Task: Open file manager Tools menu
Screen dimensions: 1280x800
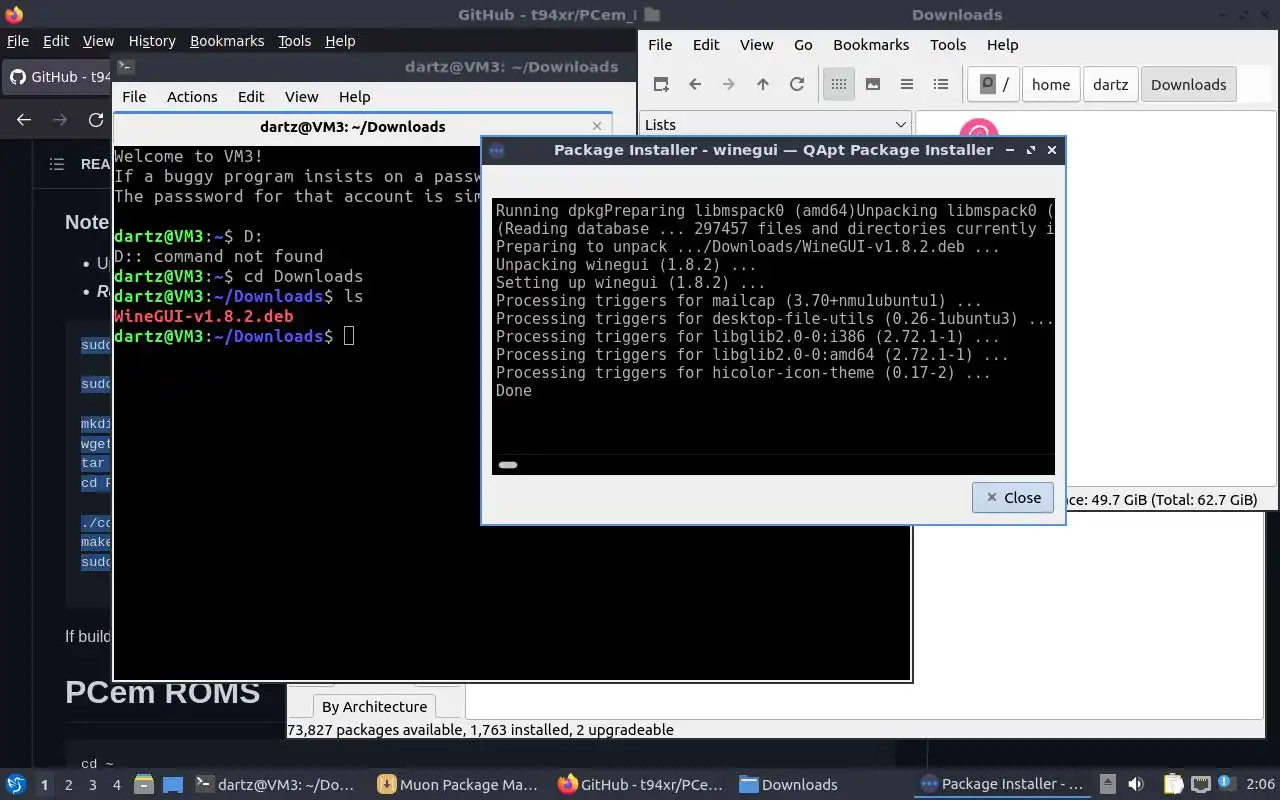Action: 948,44
